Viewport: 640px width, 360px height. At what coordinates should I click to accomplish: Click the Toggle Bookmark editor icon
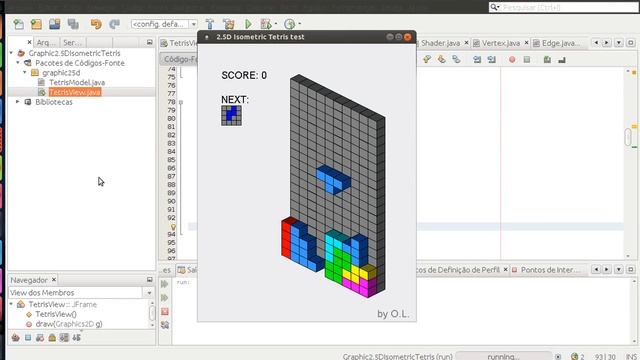[x=456, y=60]
